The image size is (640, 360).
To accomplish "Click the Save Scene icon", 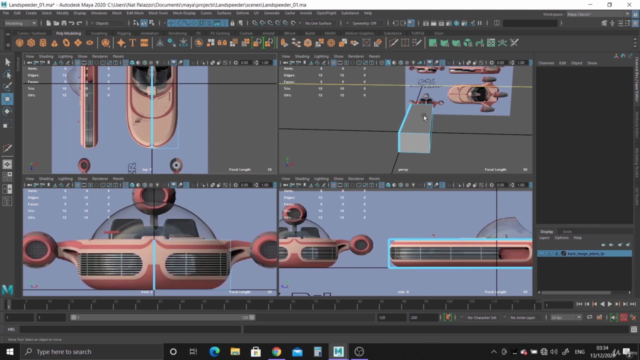I will (x=64, y=23).
